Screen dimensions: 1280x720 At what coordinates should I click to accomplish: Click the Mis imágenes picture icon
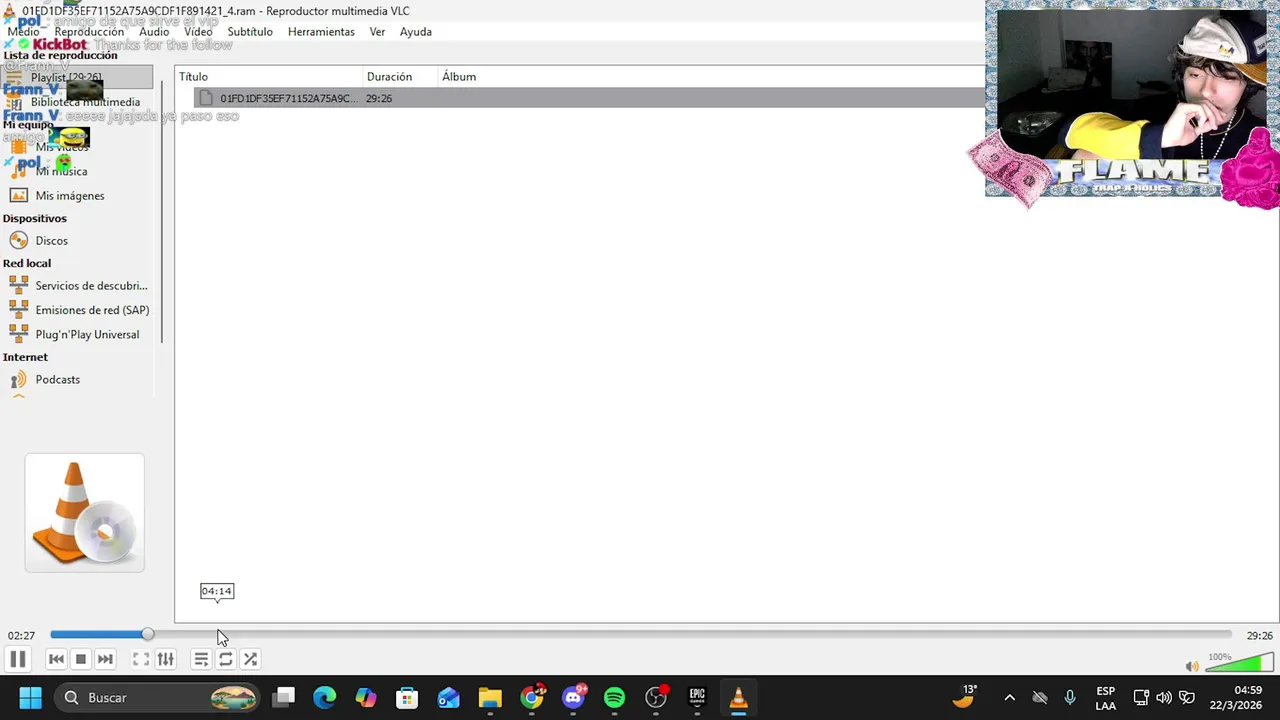[18, 196]
